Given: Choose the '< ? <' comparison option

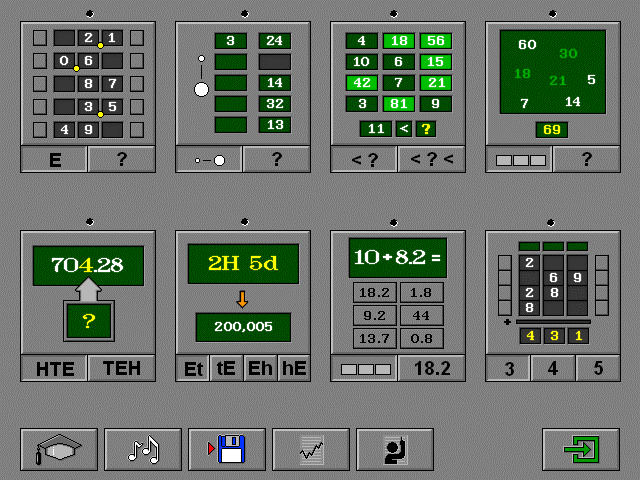Looking at the screenshot, I should tap(432, 159).
